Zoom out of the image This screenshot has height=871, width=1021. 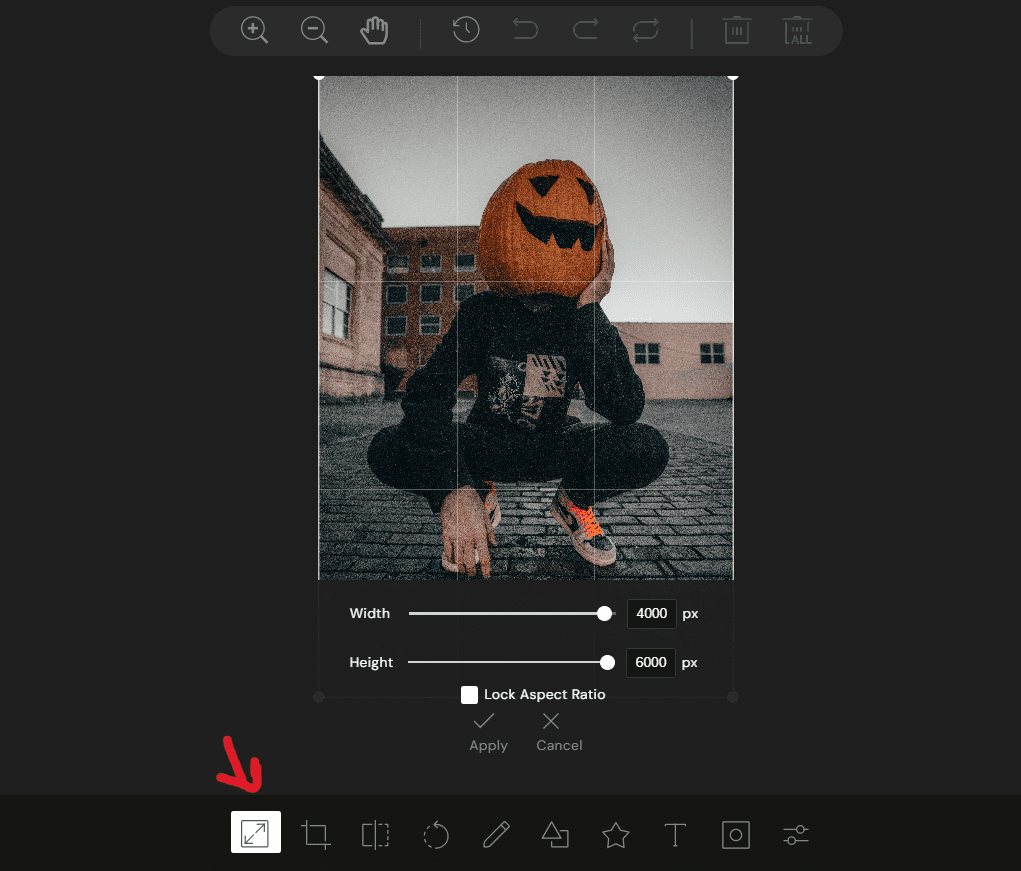coord(314,30)
